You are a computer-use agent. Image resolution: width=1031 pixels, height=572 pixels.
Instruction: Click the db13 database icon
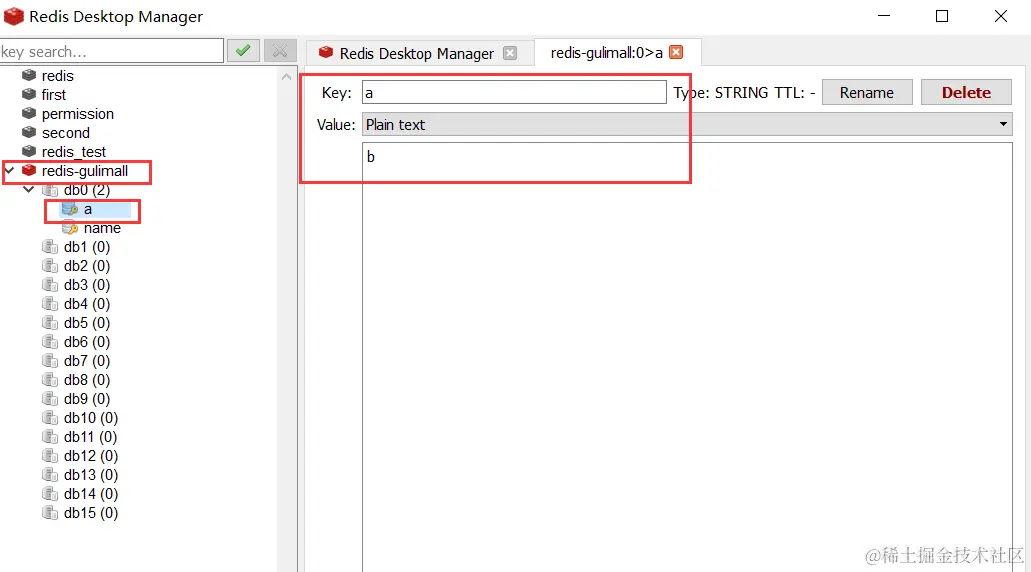point(50,475)
